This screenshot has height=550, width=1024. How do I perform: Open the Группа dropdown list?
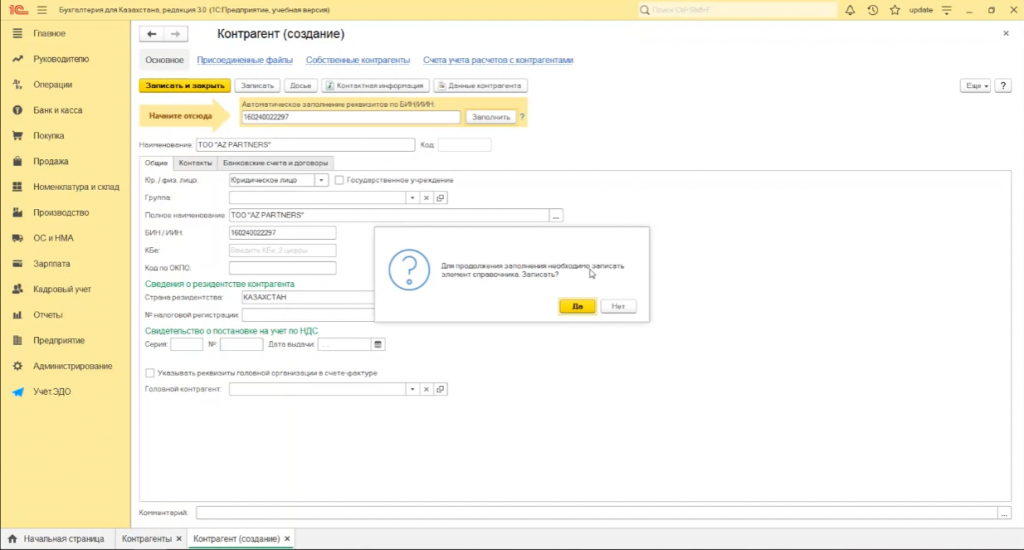pyautogui.click(x=412, y=198)
